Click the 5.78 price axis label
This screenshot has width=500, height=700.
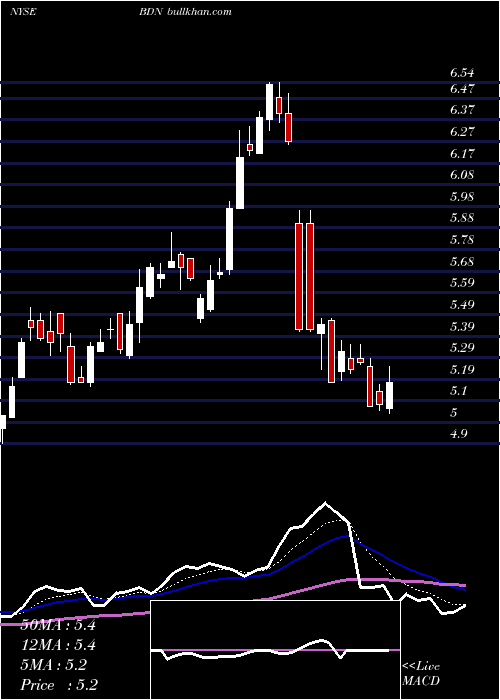pyautogui.click(x=462, y=240)
